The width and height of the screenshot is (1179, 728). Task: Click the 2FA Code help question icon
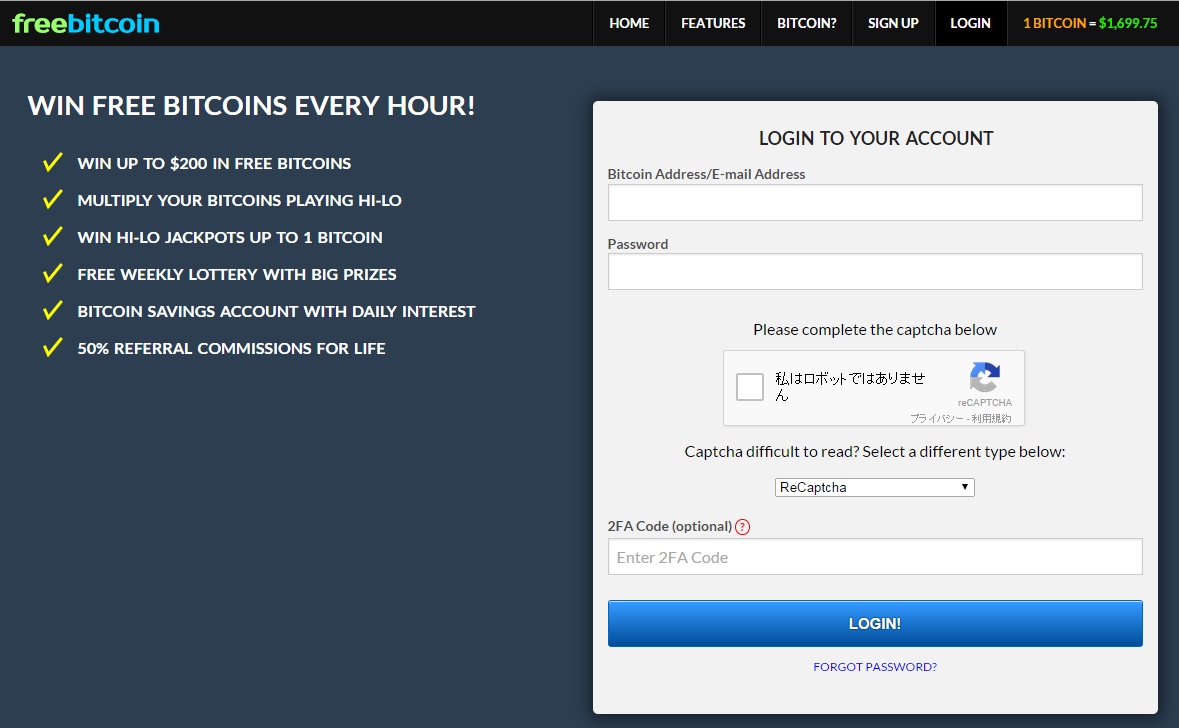pos(742,526)
